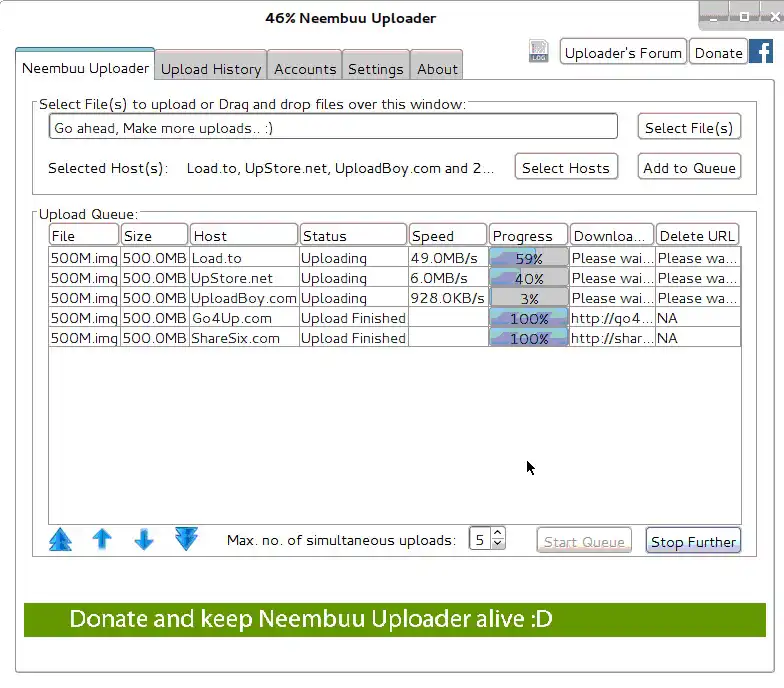Click the 3% progress bar for UploadBoy.com

[x=528, y=298]
